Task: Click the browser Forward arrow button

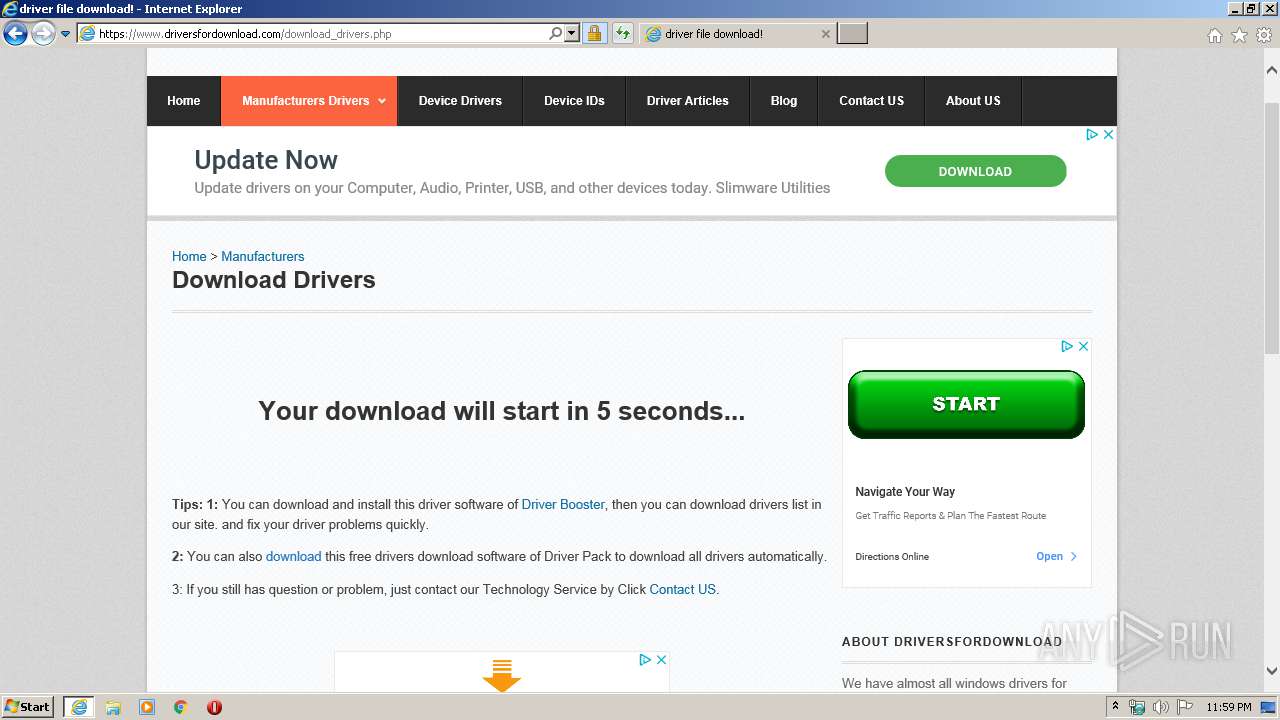Action: [43, 34]
